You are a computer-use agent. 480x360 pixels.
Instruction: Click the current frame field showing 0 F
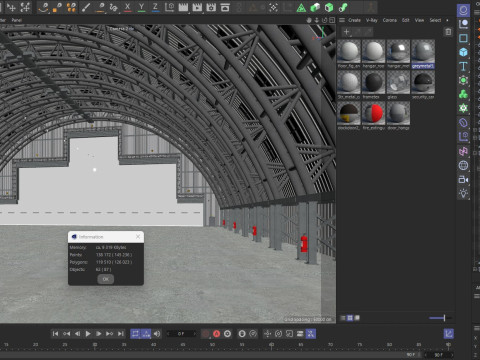coord(181,334)
